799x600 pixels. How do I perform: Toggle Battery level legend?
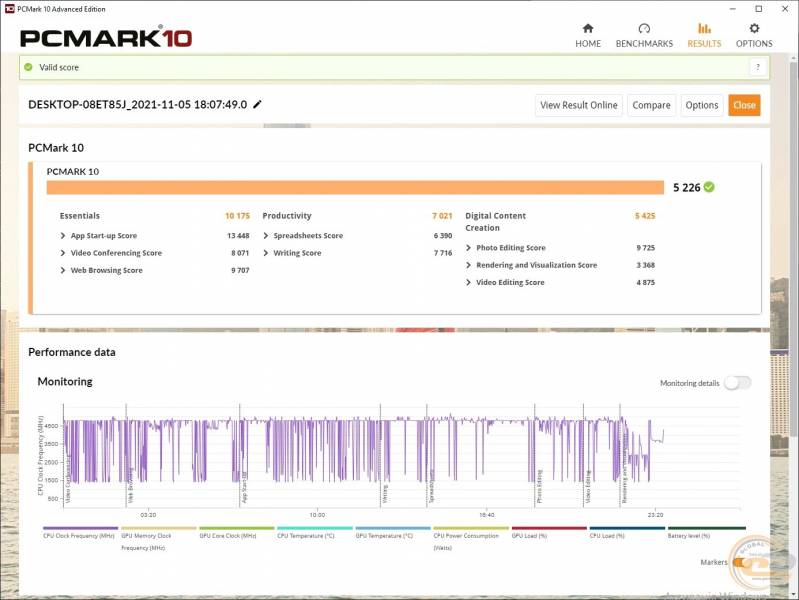click(x=706, y=532)
